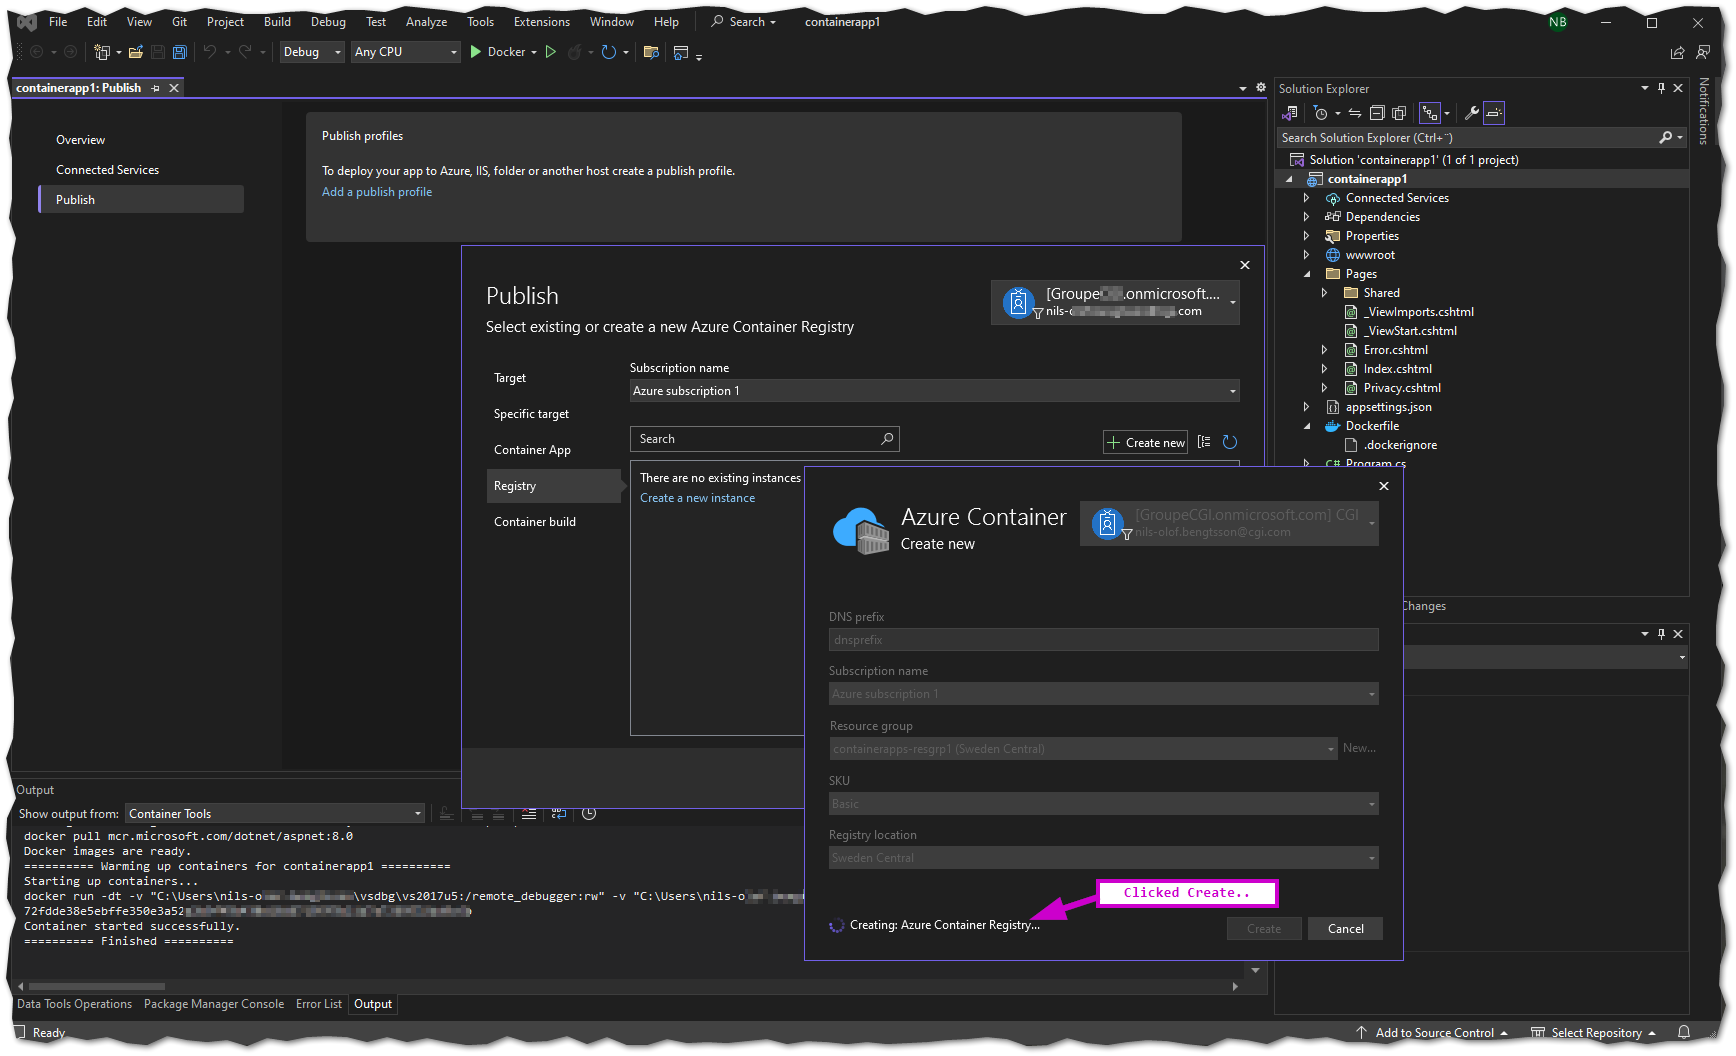Click Add to Source Control in the status bar
This screenshot has height=1056, width=1736.
coord(1432,1033)
